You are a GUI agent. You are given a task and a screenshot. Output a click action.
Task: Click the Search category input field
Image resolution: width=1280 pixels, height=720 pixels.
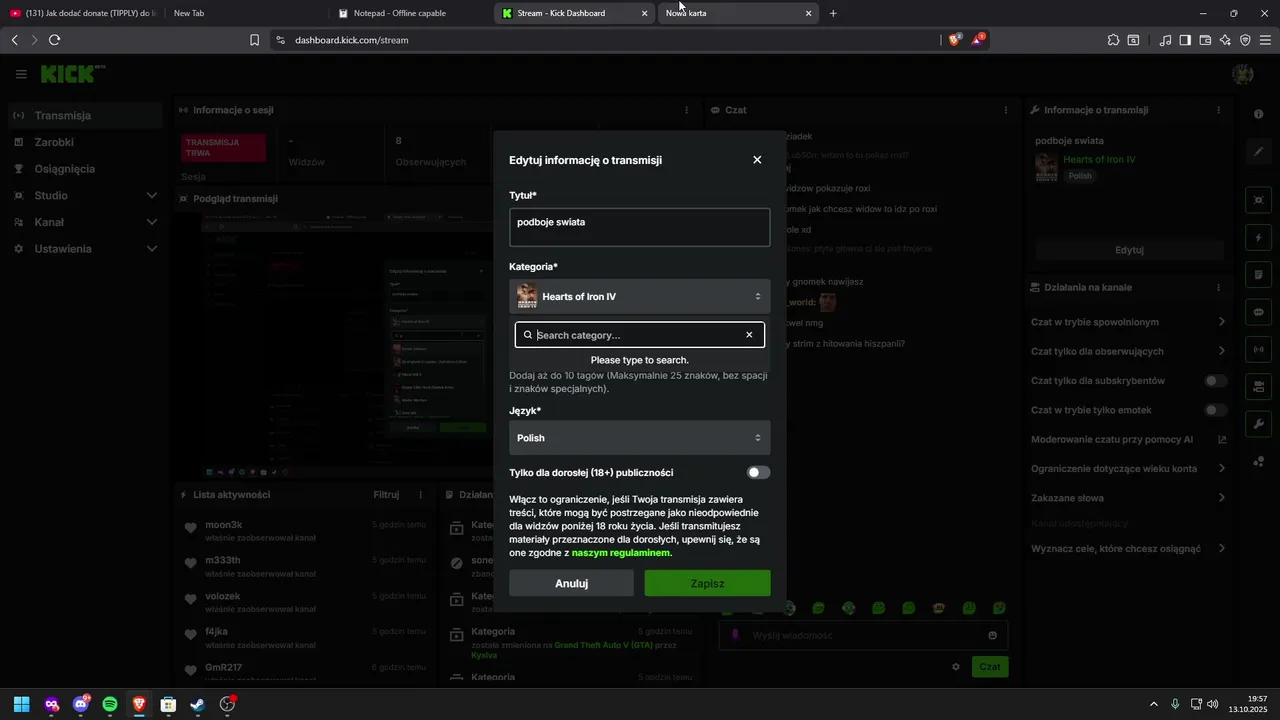(639, 335)
